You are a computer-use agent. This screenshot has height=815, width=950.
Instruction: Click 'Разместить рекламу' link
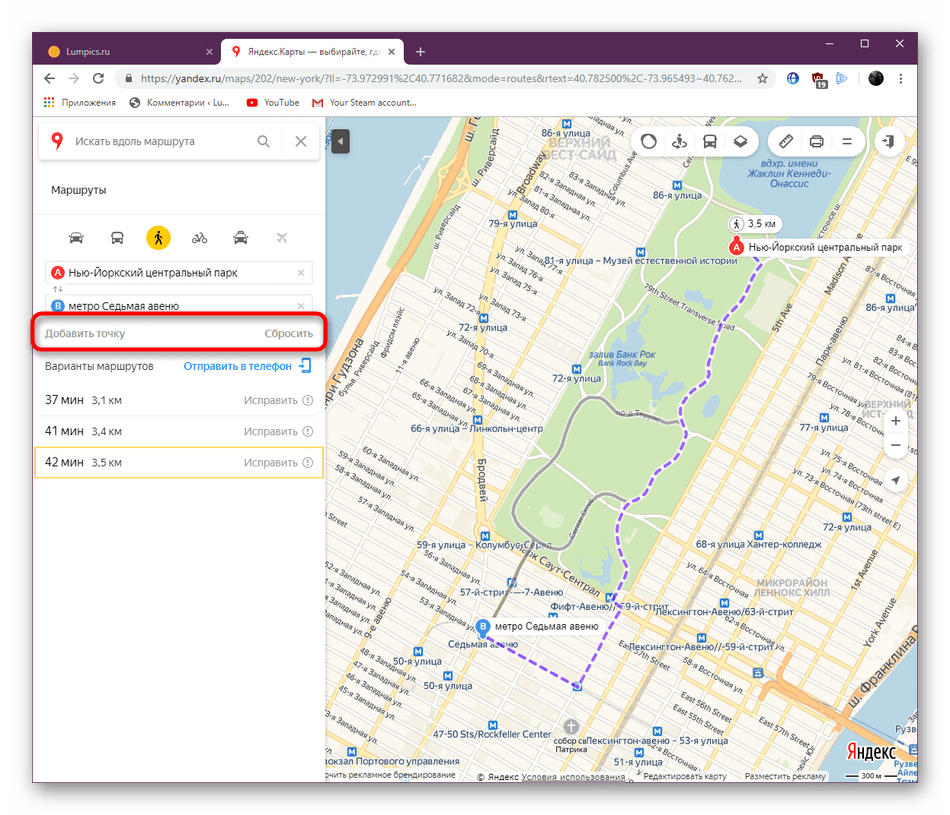coord(785,776)
